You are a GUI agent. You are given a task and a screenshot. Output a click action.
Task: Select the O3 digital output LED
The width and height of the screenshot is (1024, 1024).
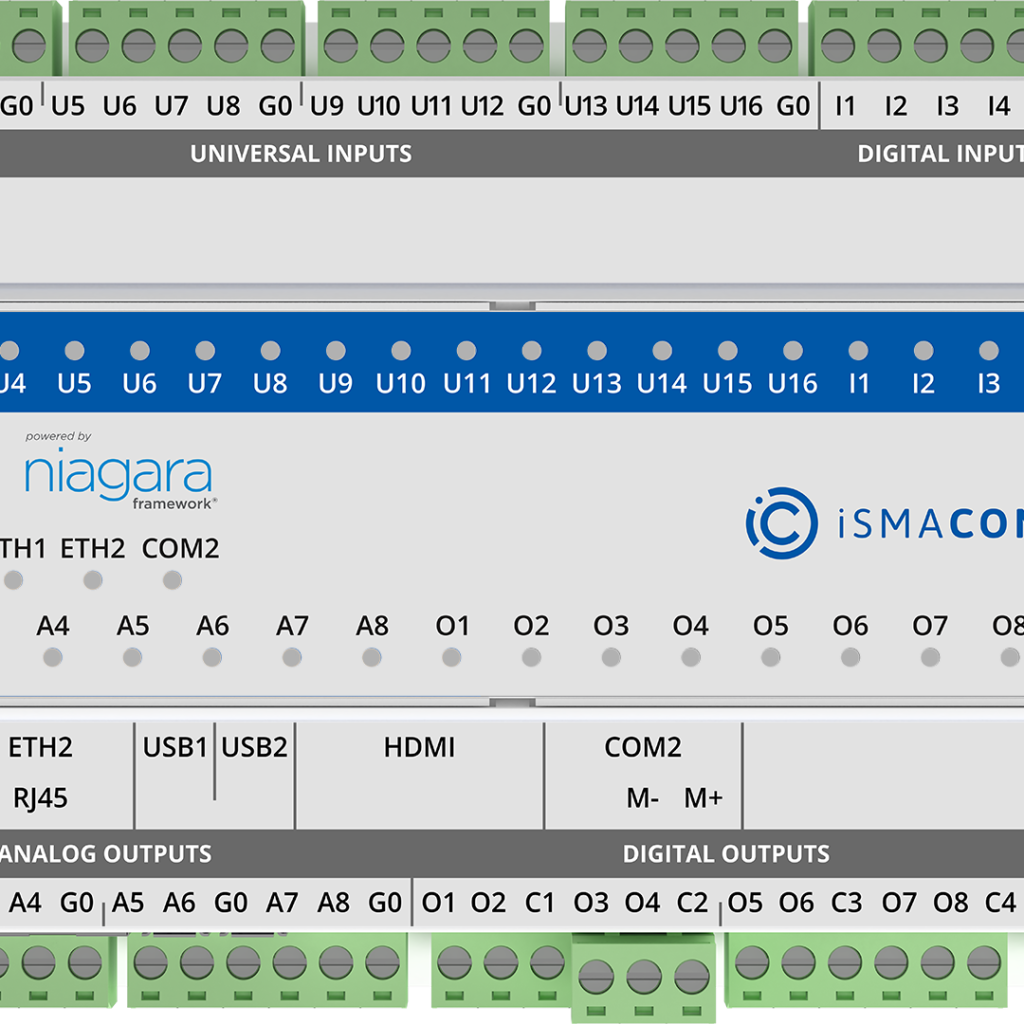click(611, 657)
